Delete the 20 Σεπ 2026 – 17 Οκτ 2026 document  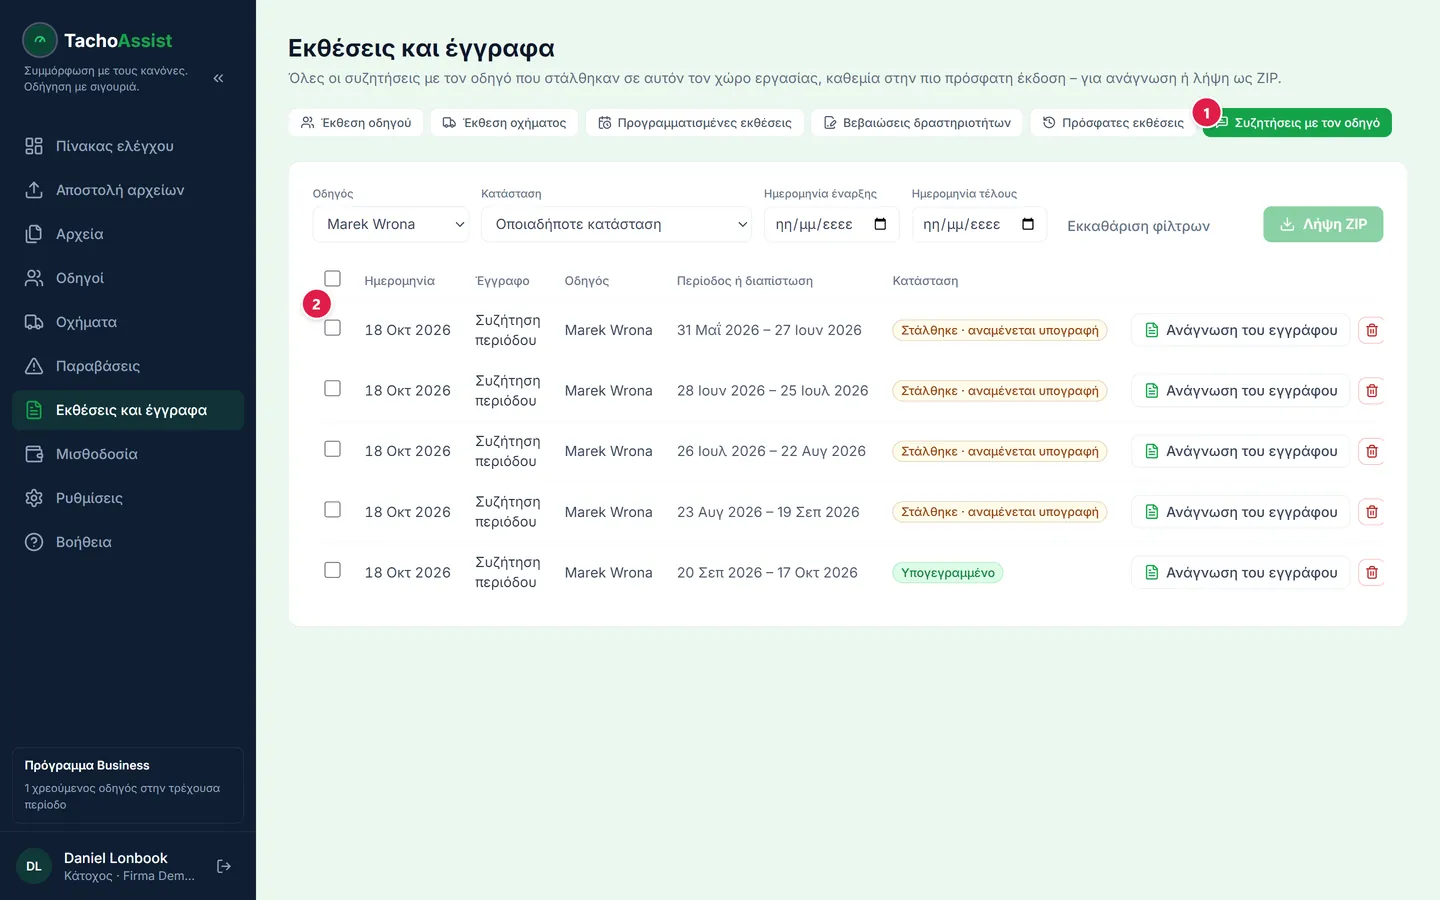point(1371,572)
